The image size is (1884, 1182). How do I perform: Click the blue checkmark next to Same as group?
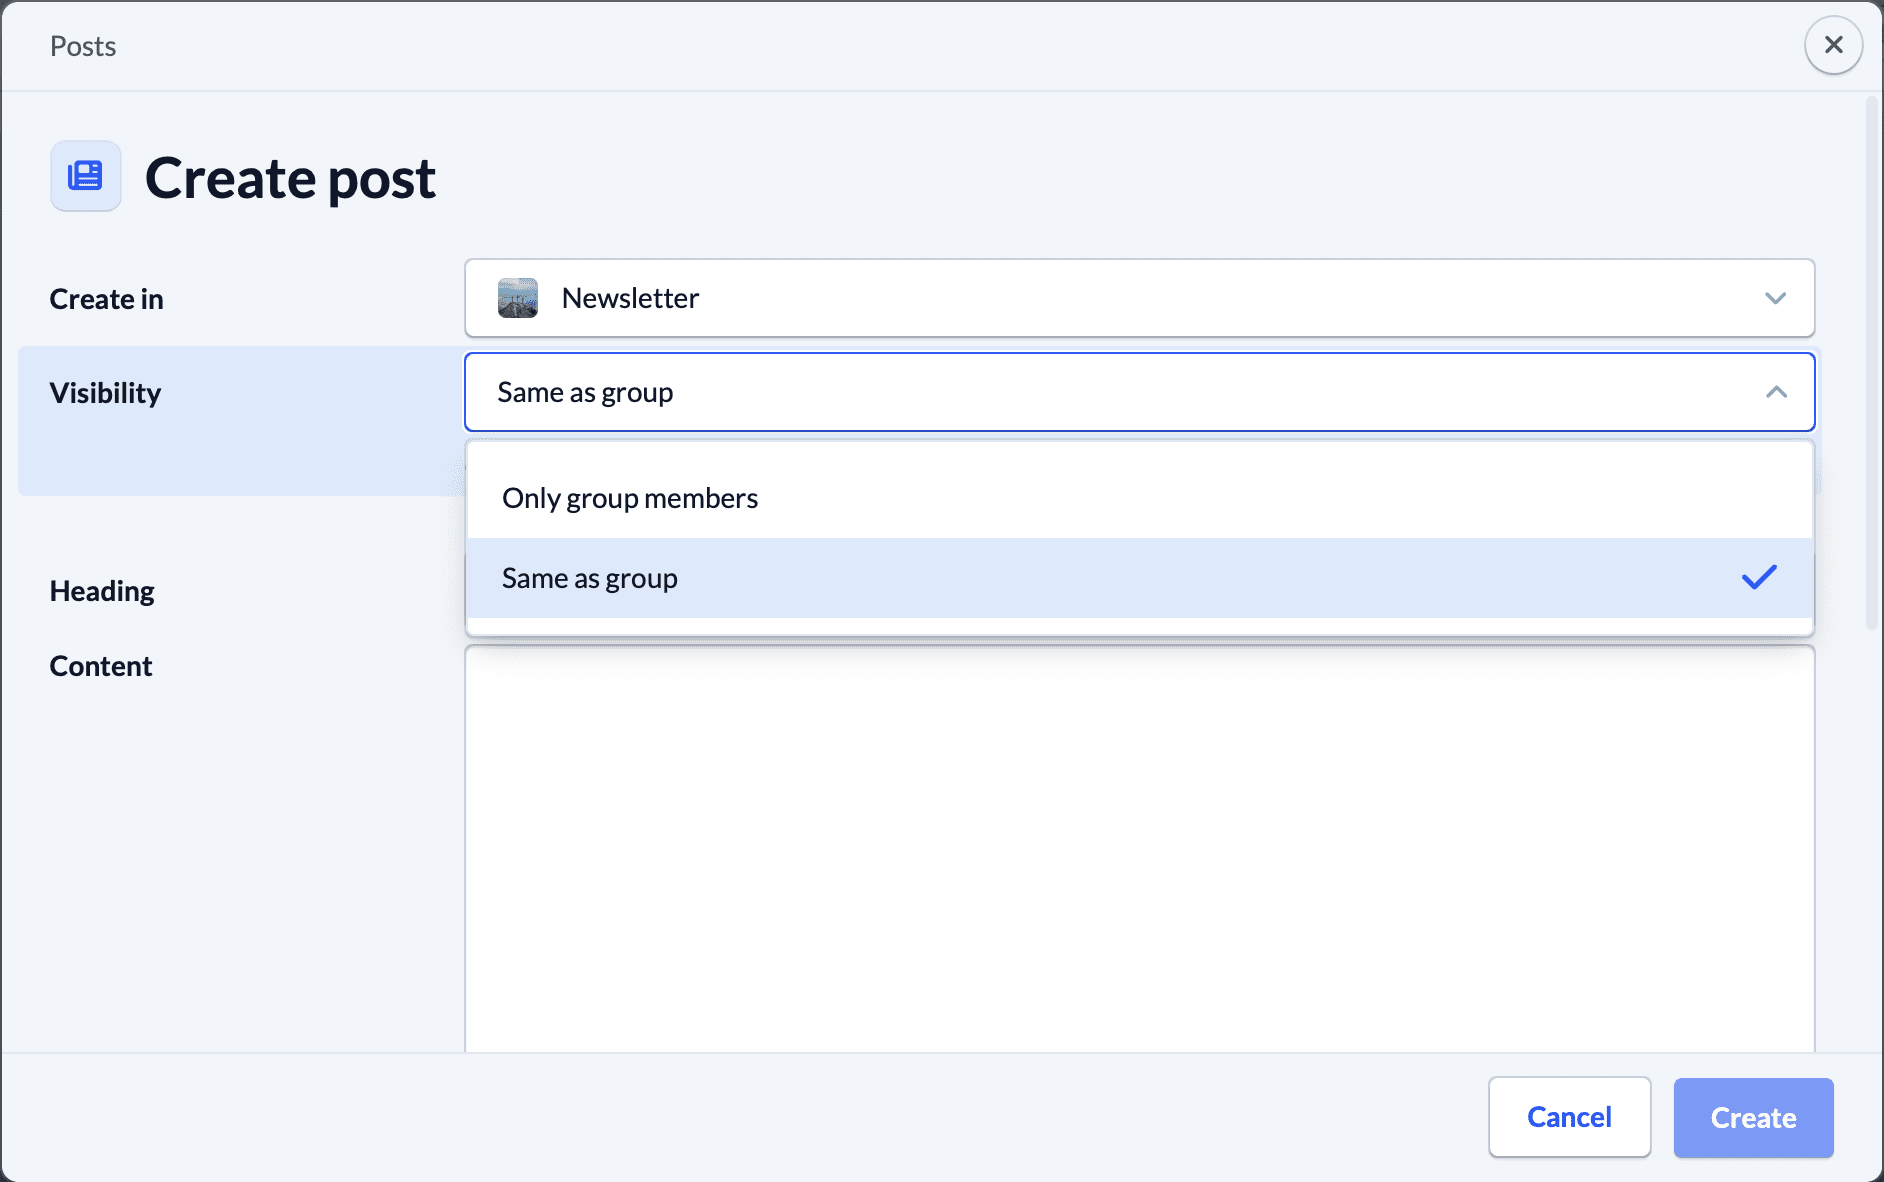pyautogui.click(x=1758, y=578)
